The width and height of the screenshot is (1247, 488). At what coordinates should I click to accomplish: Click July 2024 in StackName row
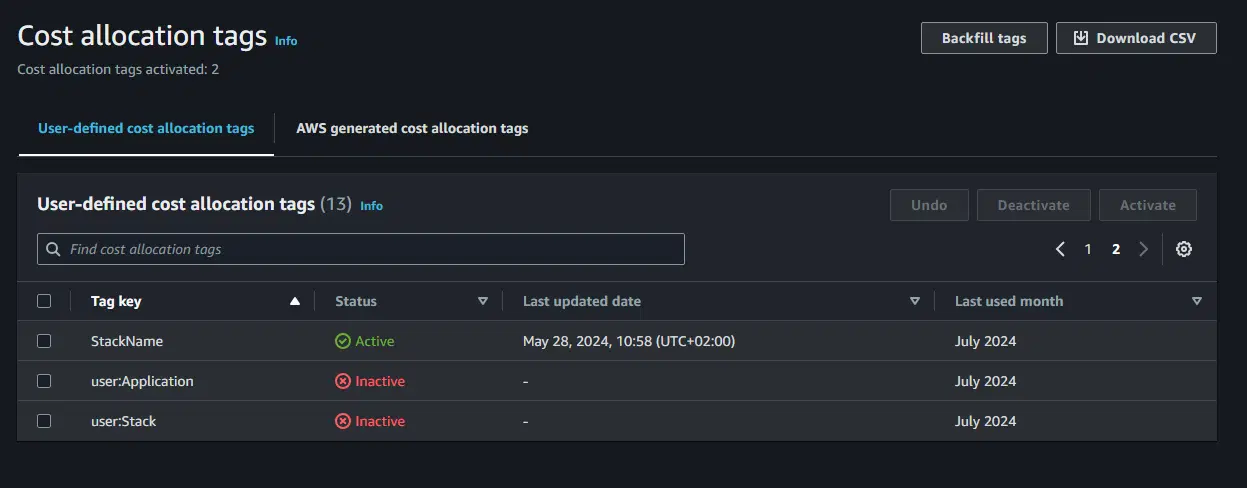tap(985, 341)
